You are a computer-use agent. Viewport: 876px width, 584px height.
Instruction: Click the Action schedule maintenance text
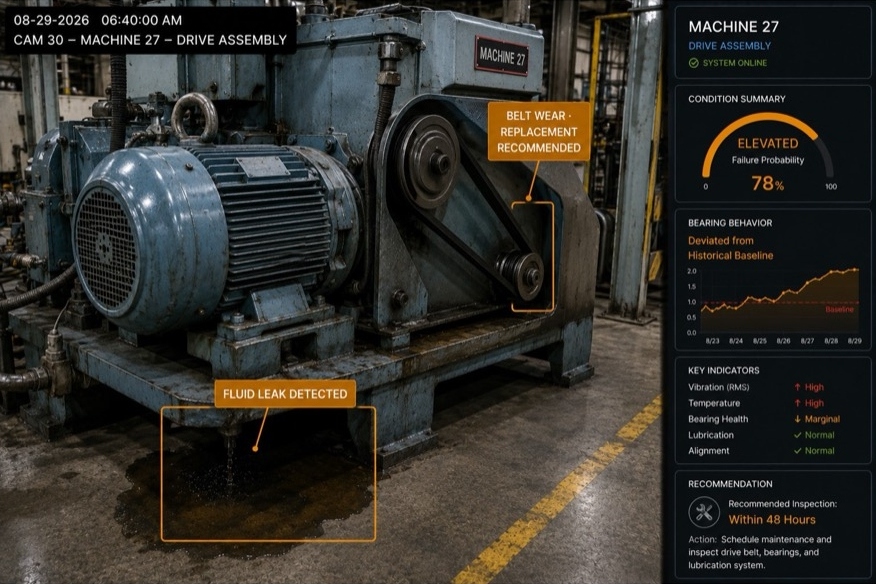coord(760,552)
